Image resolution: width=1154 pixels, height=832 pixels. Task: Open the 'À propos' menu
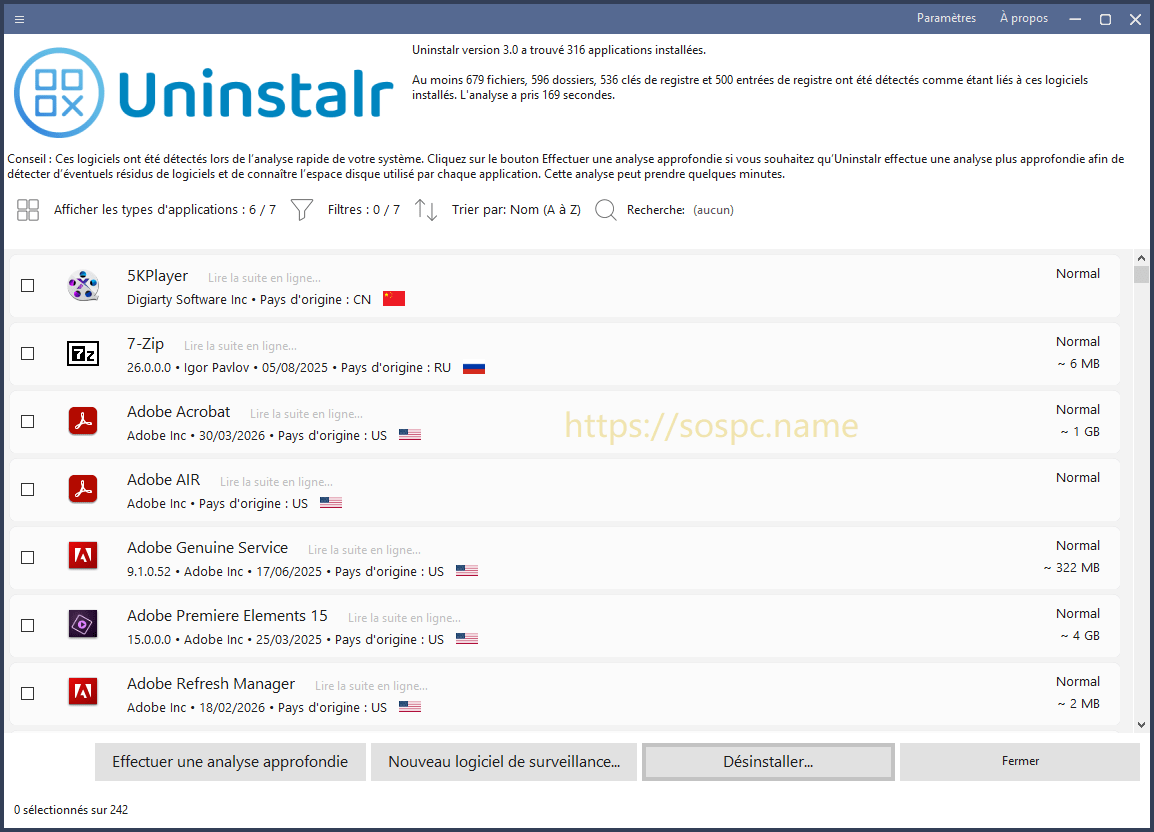pos(1023,18)
